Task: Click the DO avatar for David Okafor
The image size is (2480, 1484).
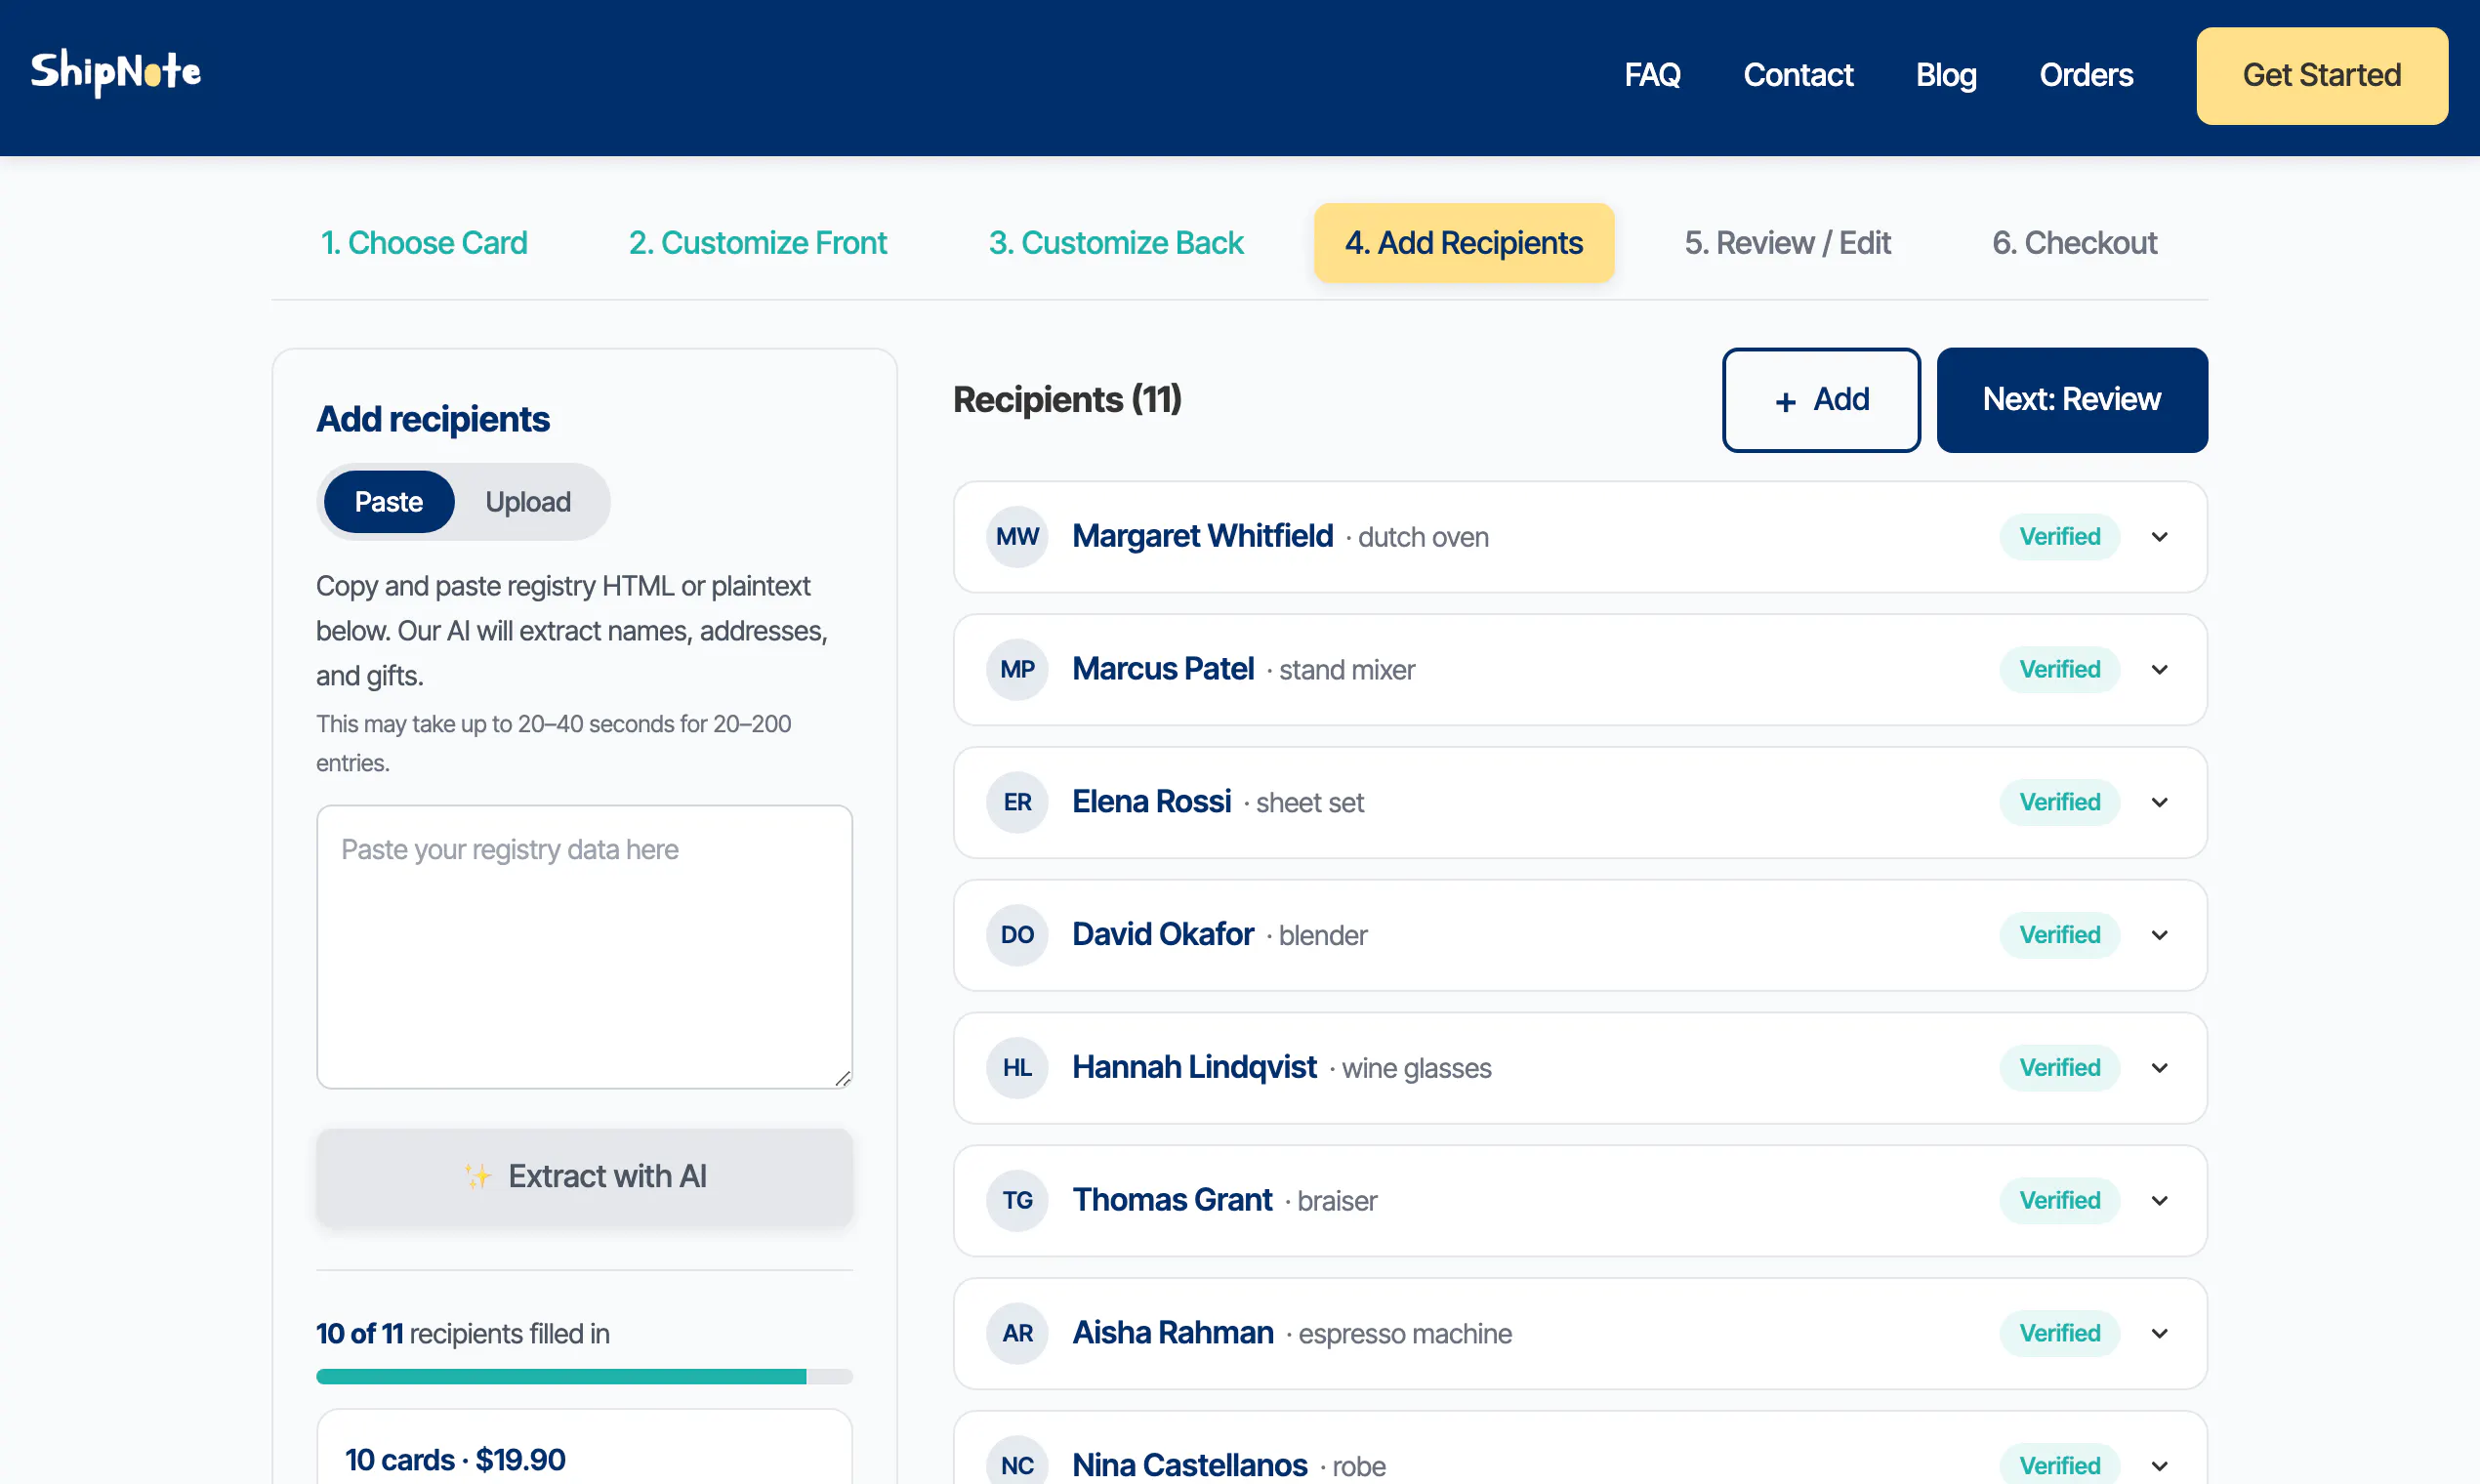Action: pyautogui.click(x=1017, y=935)
